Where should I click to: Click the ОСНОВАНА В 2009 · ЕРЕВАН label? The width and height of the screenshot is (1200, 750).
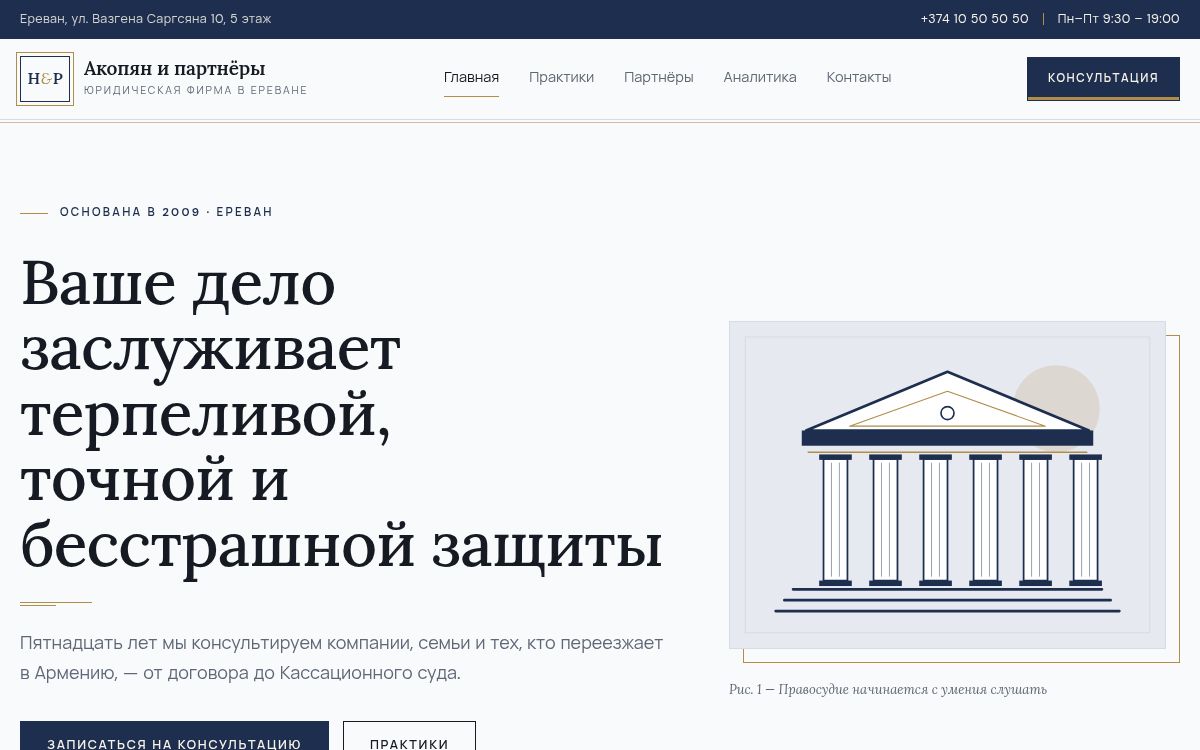[166, 212]
